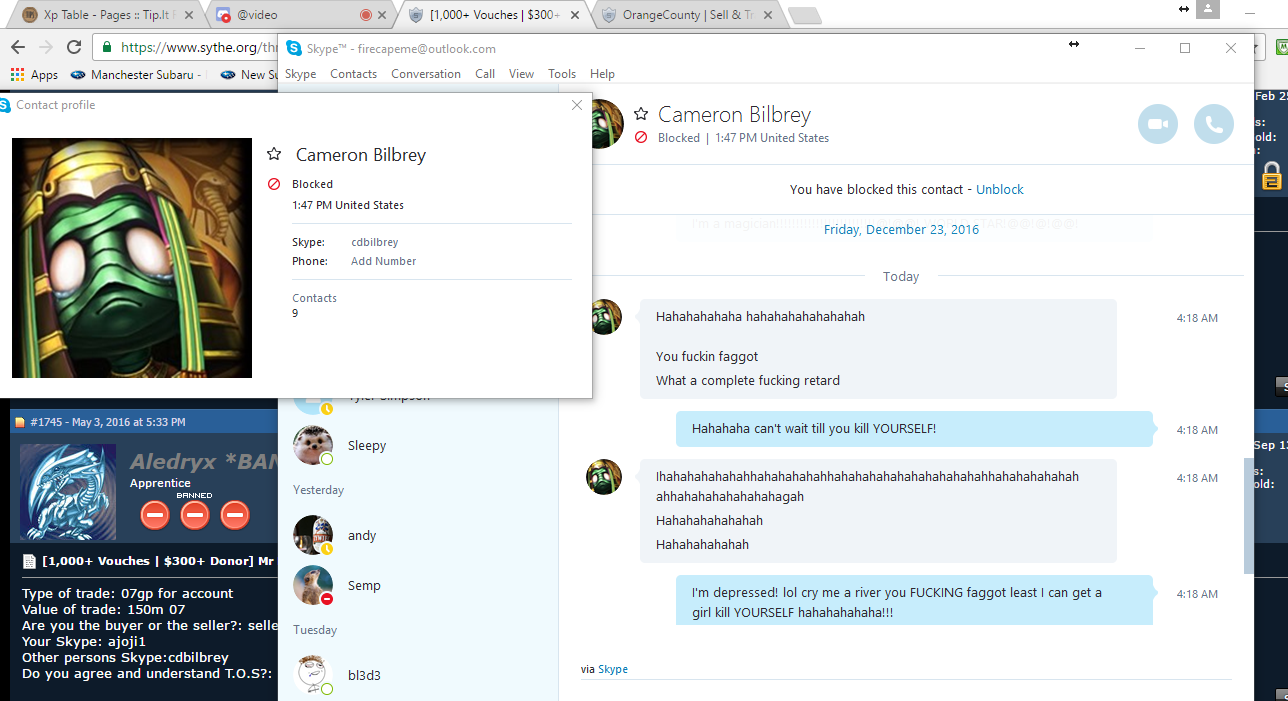The width and height of the screenshot is (1288, 701).
Task: Open the Tools menu
Action: click(562, 74)
